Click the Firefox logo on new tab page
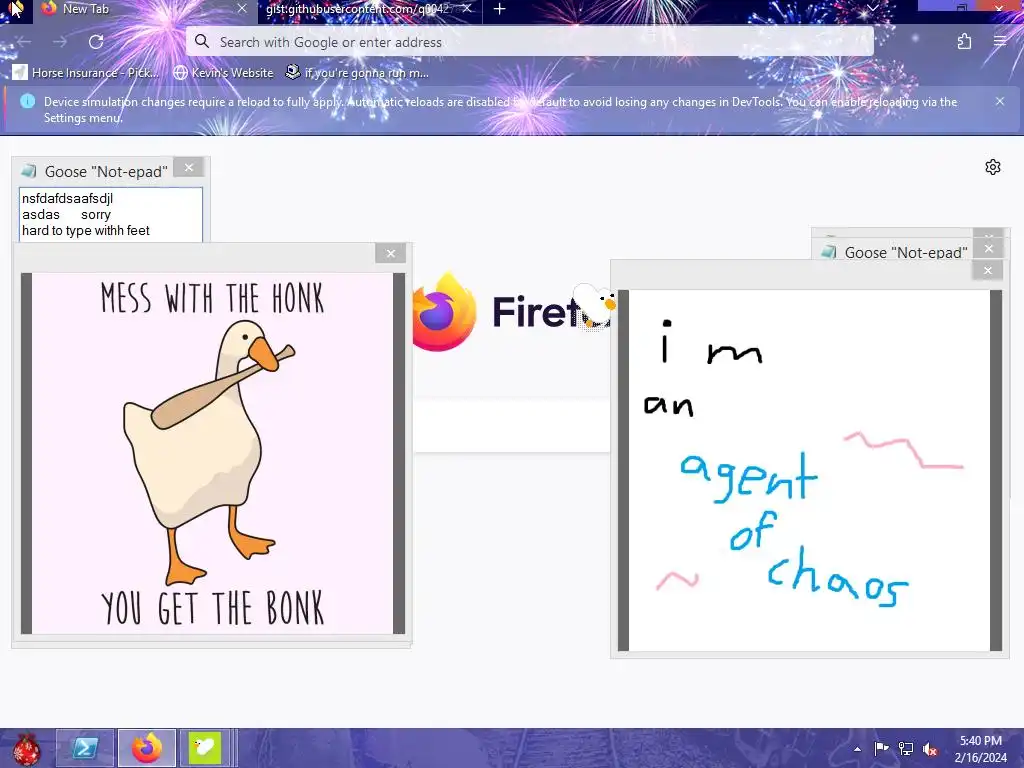The image size is (1024, 768). point(443,312)
